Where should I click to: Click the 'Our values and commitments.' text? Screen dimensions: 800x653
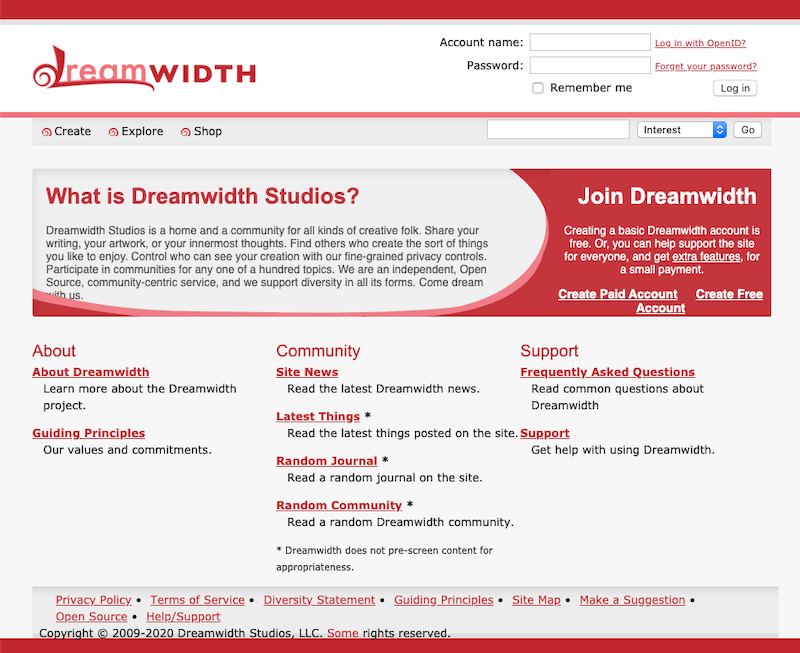[128, 450]
